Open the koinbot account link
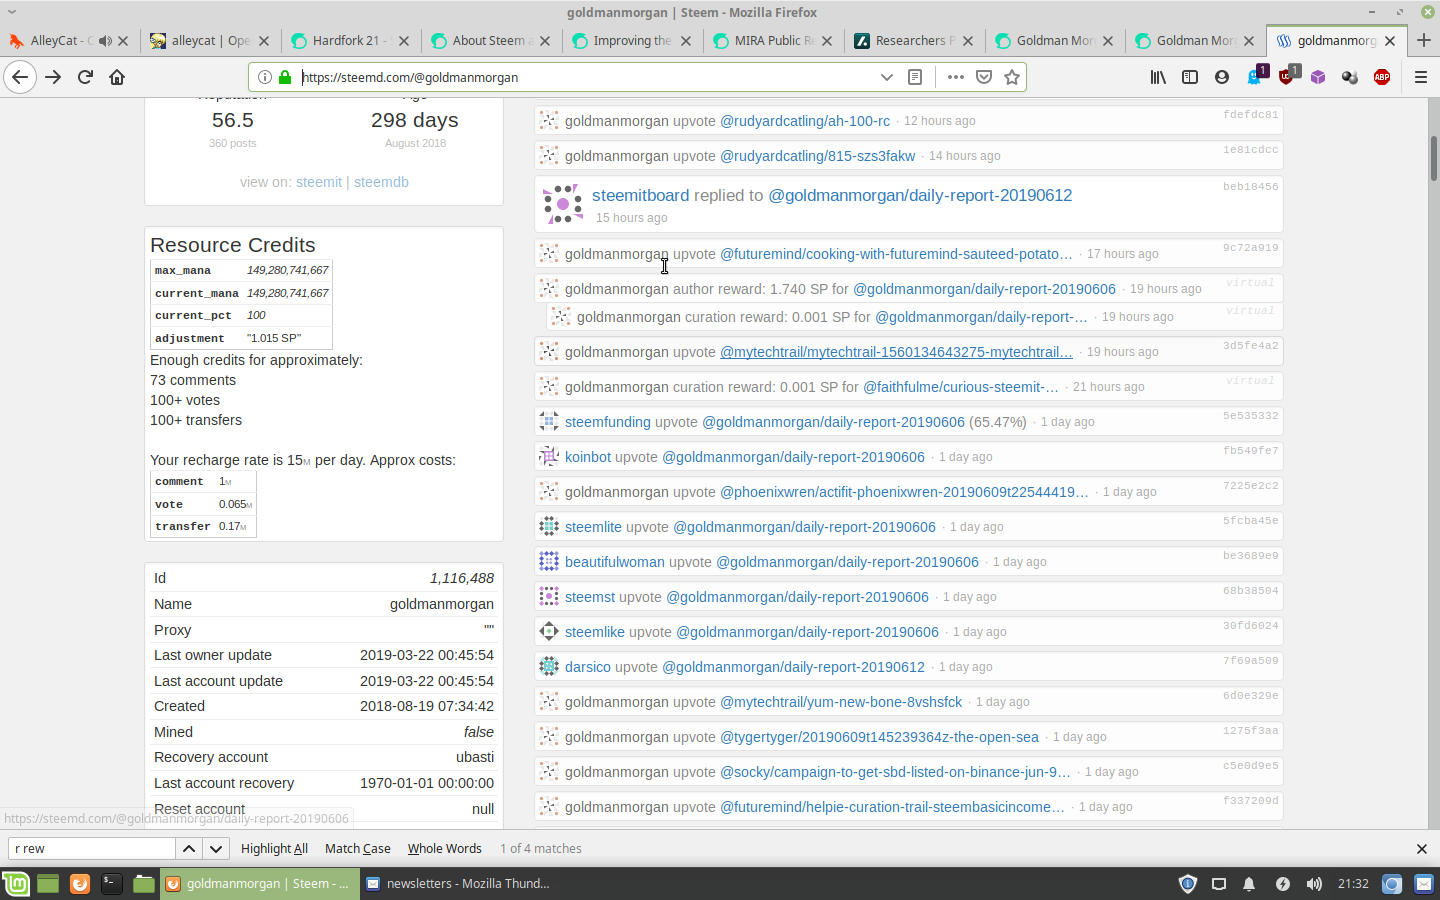1440x900 pixels. point(588,457)
